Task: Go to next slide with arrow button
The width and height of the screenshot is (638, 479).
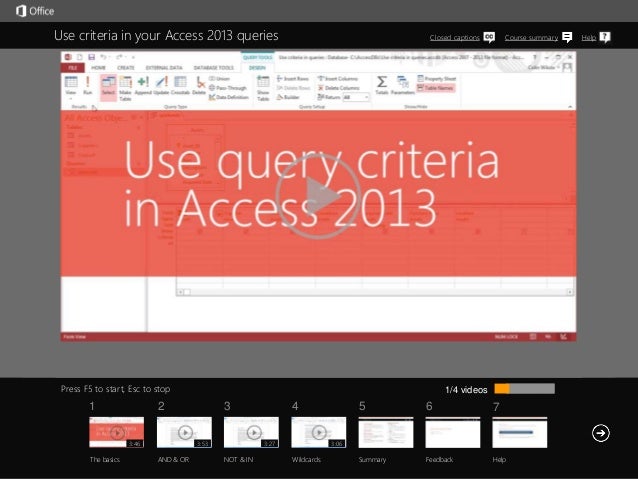Action: click(601, 433)
